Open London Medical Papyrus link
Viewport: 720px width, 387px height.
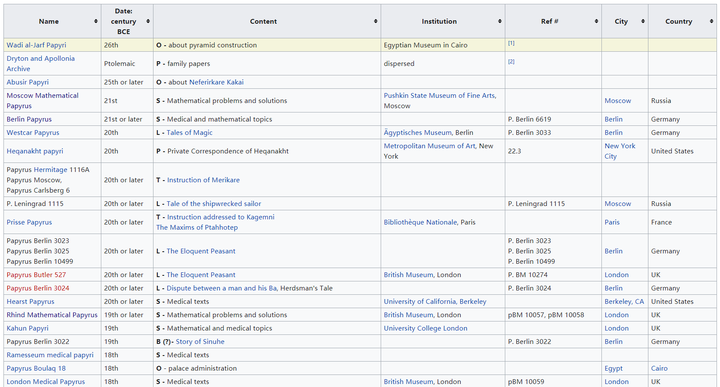(45, 381)
